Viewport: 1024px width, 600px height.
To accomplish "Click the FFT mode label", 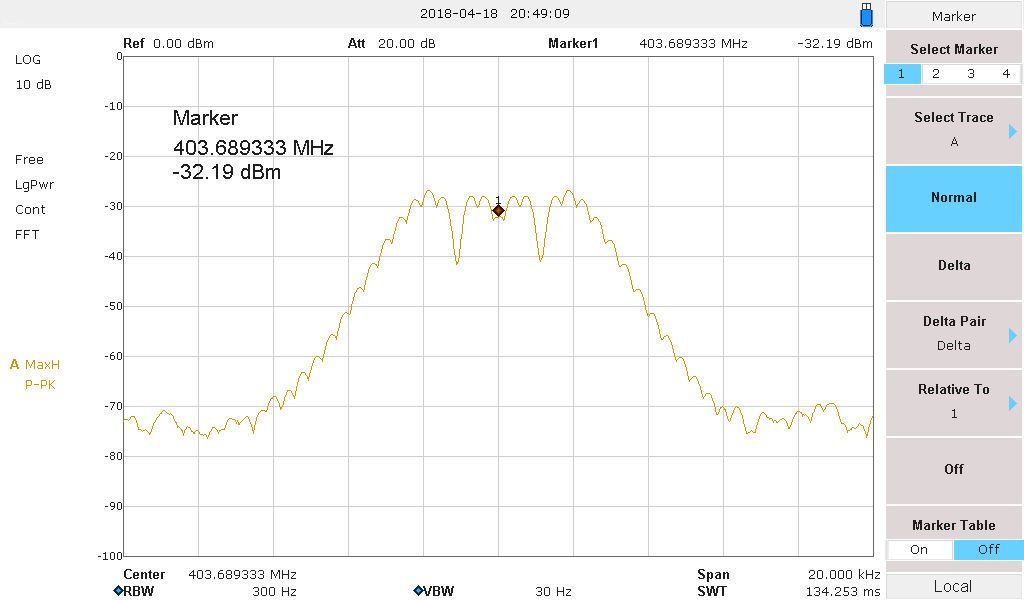I will point(27,234).
